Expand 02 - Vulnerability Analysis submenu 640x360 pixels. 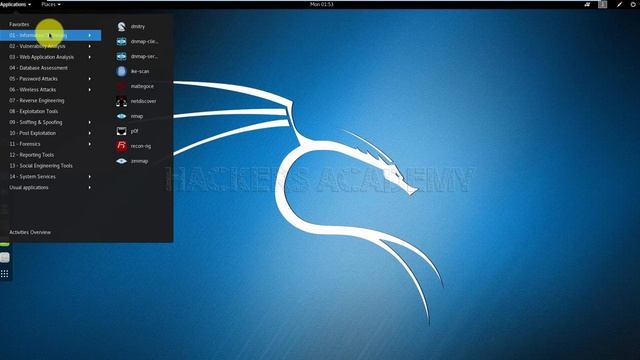pyautogui.click(x=51, y=47)
